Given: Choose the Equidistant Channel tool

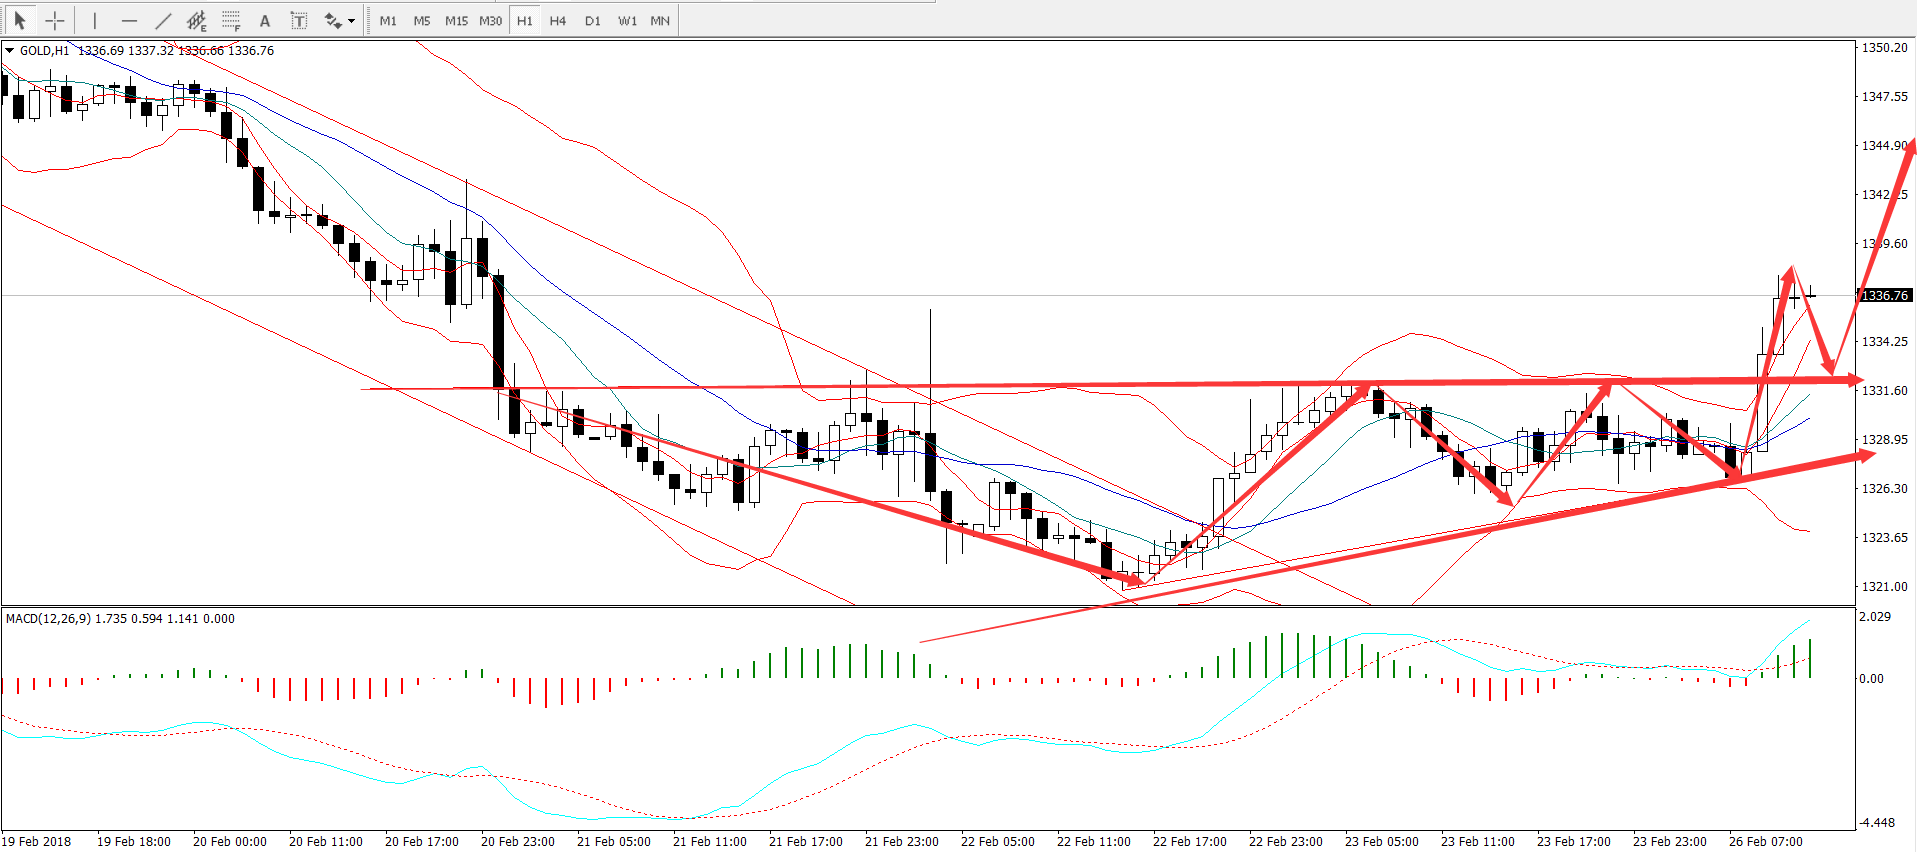Looking at the screenshot, I should point(197,20).
